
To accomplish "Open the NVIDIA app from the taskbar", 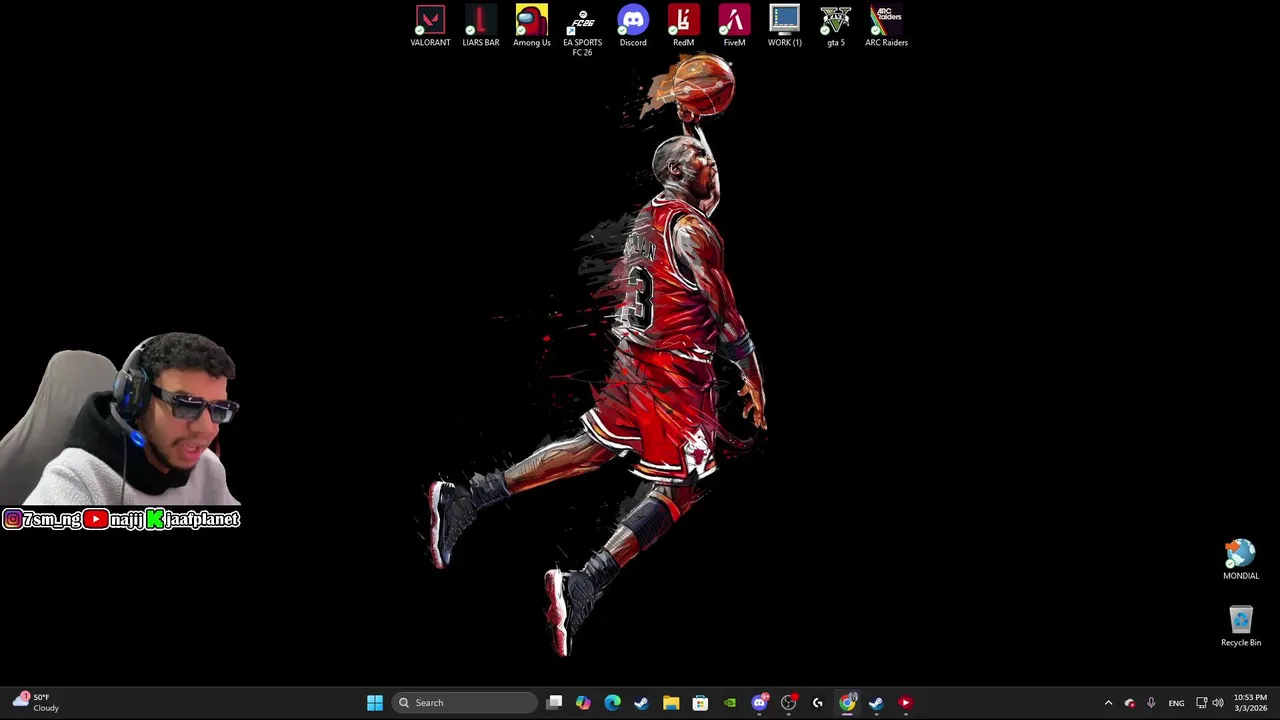I will click(730, 703).
